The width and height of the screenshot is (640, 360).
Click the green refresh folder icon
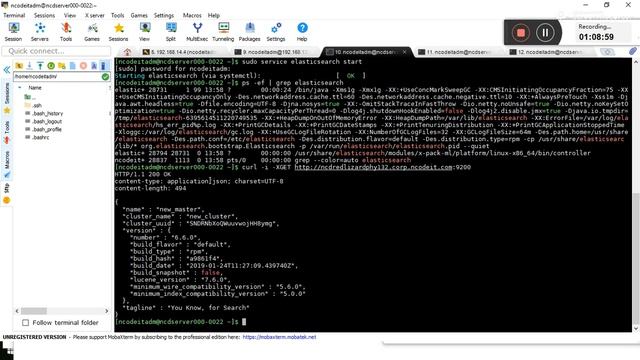[51, 66]
